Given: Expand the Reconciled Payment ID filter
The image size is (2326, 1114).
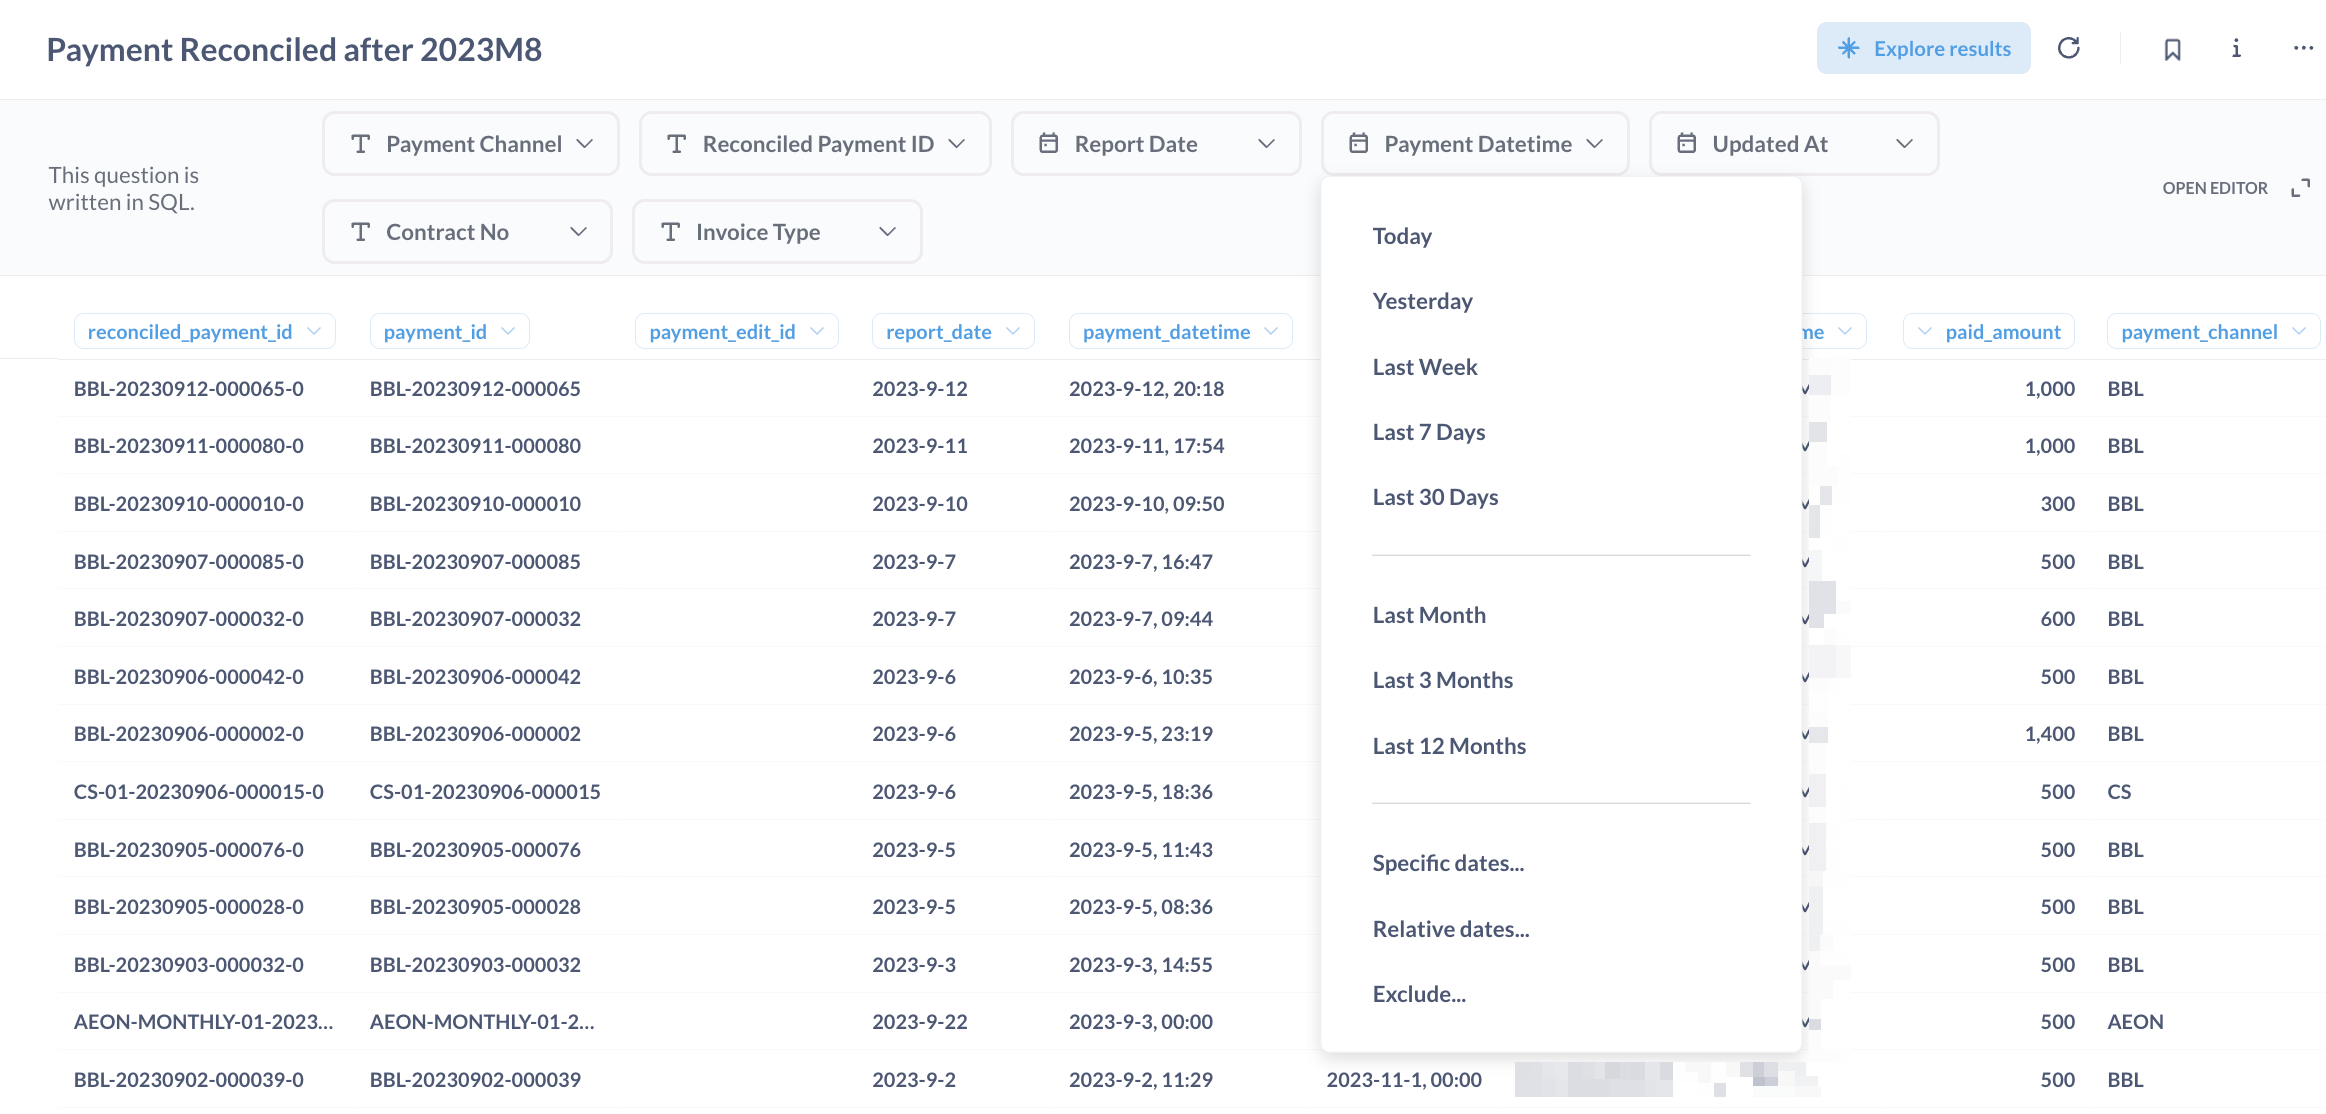Looking at the screenshot, I should 957,144.
